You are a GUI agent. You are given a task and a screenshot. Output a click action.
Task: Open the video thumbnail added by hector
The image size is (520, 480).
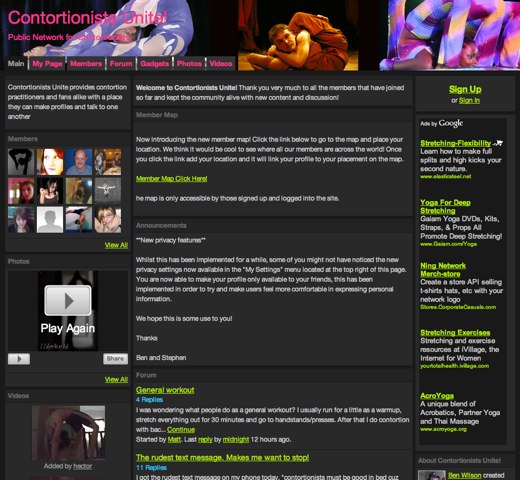click(x=68, y=433)
